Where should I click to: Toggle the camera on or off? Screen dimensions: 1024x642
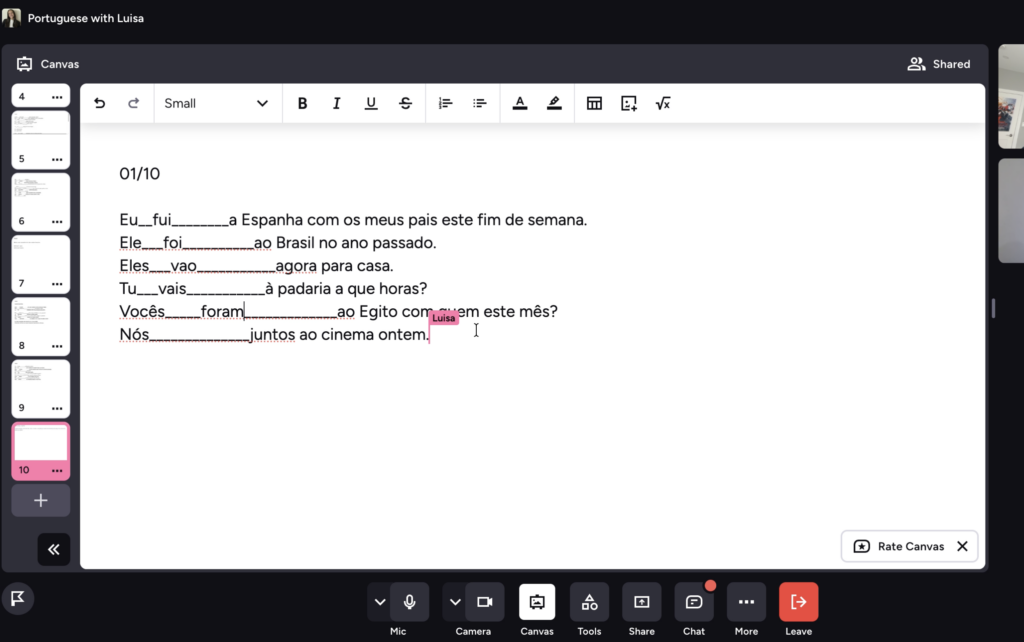point(485,602)
